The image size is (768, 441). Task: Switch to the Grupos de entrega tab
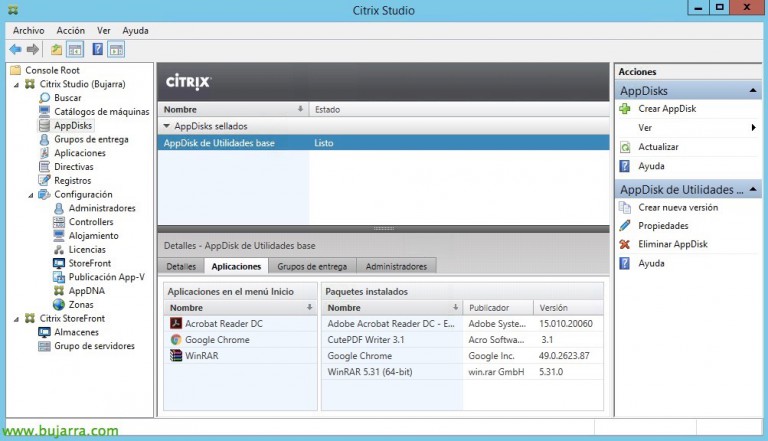[312, 266]
